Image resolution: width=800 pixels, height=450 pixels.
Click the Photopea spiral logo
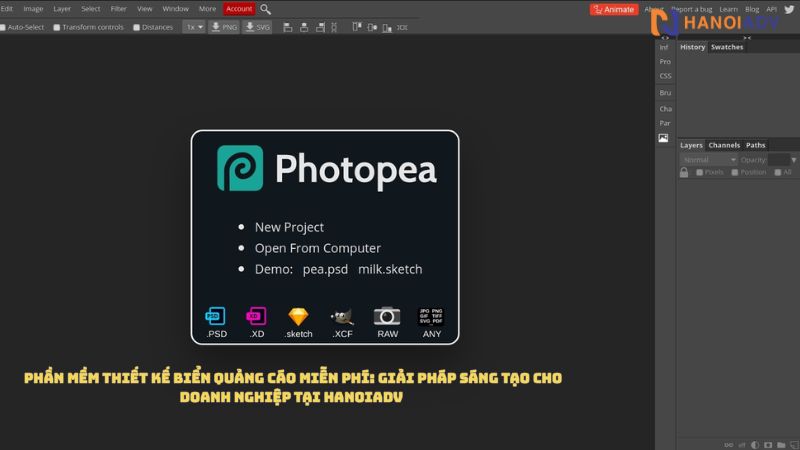pos(240,168)
